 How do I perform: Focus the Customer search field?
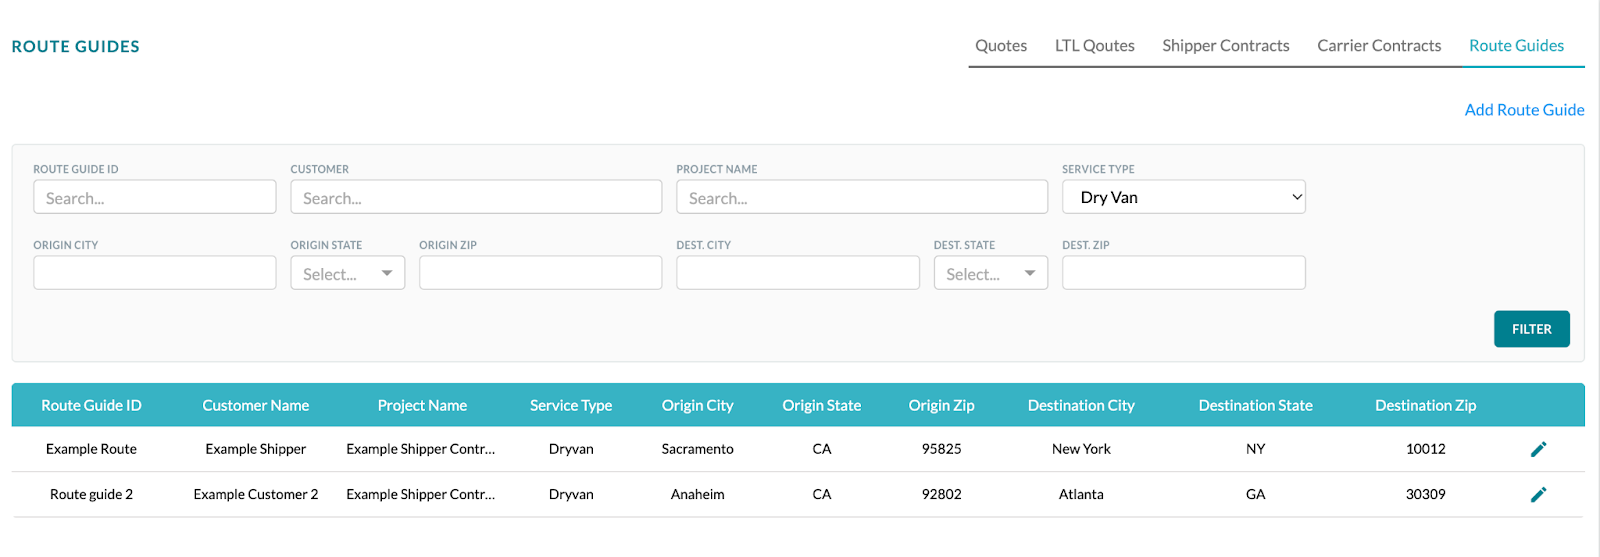point(476,197)
